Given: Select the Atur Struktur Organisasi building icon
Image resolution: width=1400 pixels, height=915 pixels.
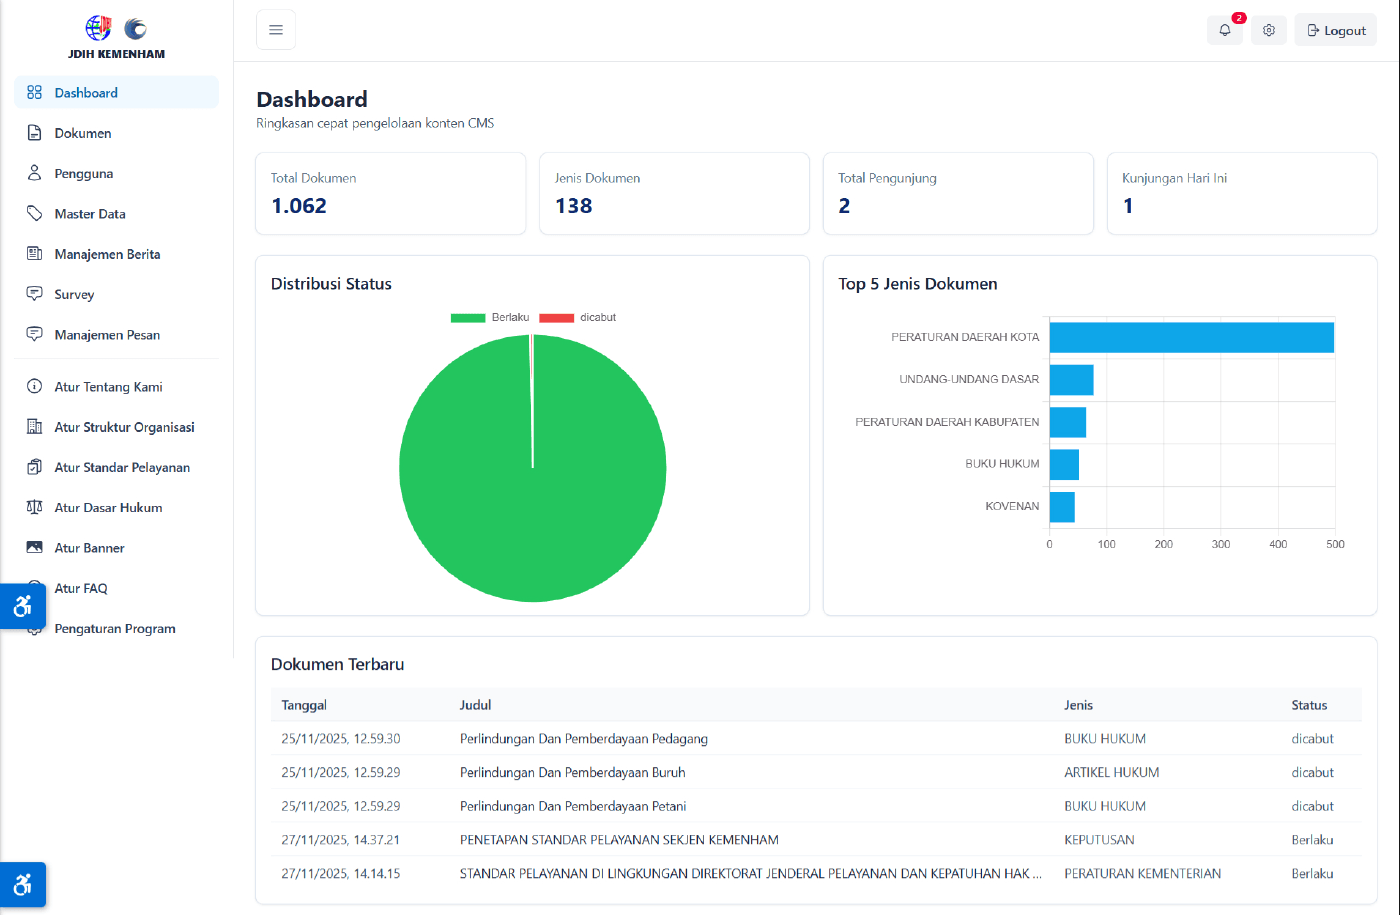Looking at the screenshot, I should click(x=34, y=427).
